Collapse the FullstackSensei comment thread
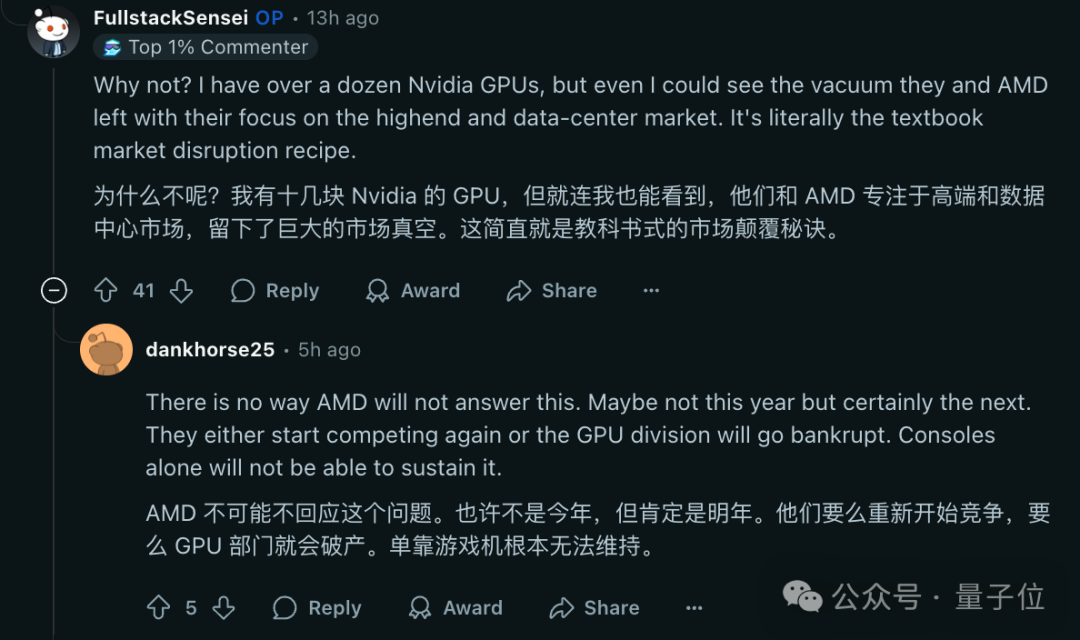Viewport: 1080px width, 640px height. point(54,291)
